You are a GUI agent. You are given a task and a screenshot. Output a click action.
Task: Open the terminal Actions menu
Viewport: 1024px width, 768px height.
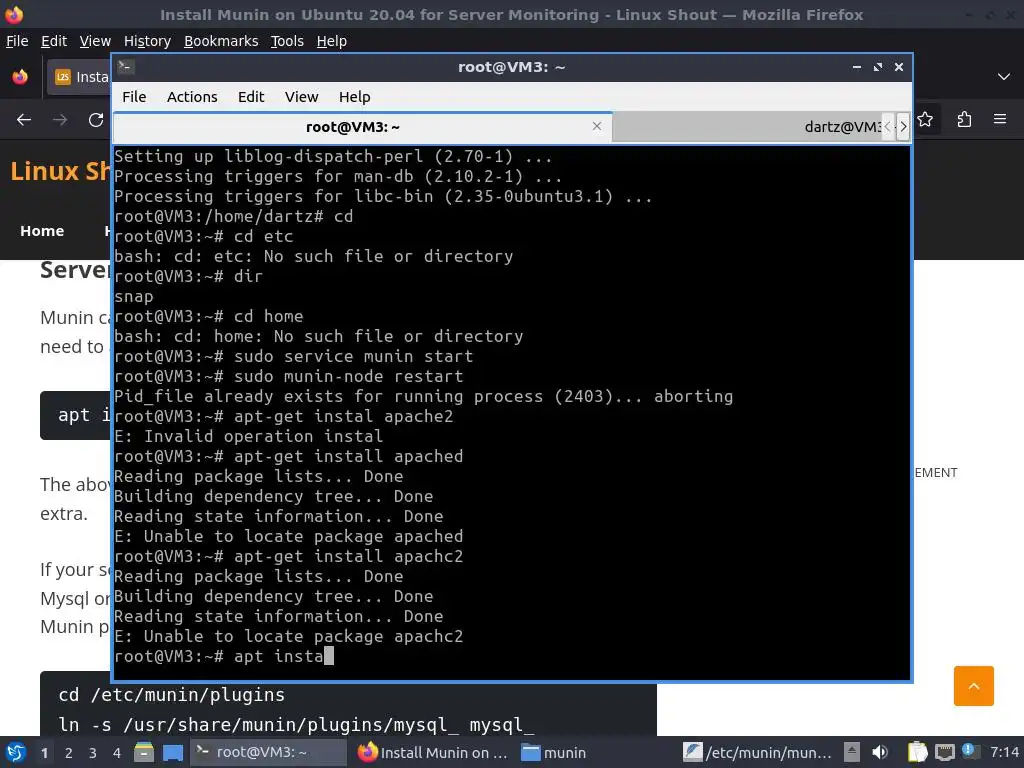[x=192, y=97]
